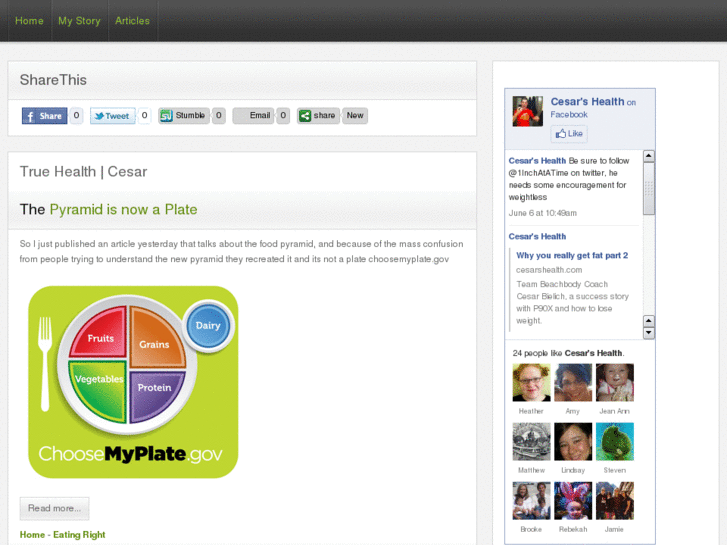Click the New label next to share
The image size is (727, 545).
coord(355,115)
